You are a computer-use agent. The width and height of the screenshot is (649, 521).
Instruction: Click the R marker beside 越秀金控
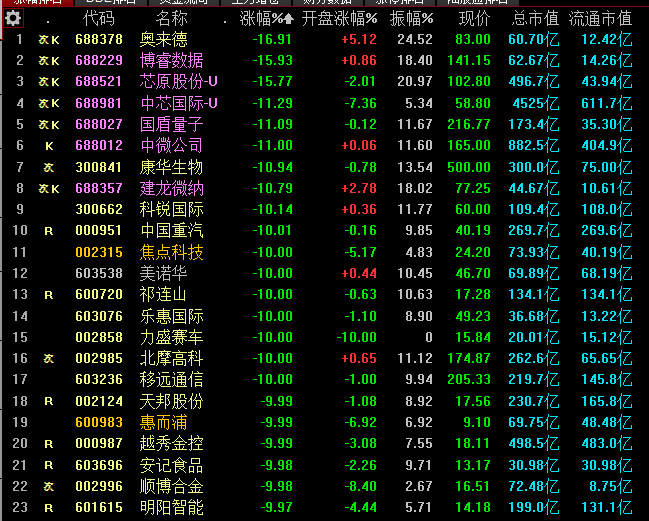[x=49, y=444]
